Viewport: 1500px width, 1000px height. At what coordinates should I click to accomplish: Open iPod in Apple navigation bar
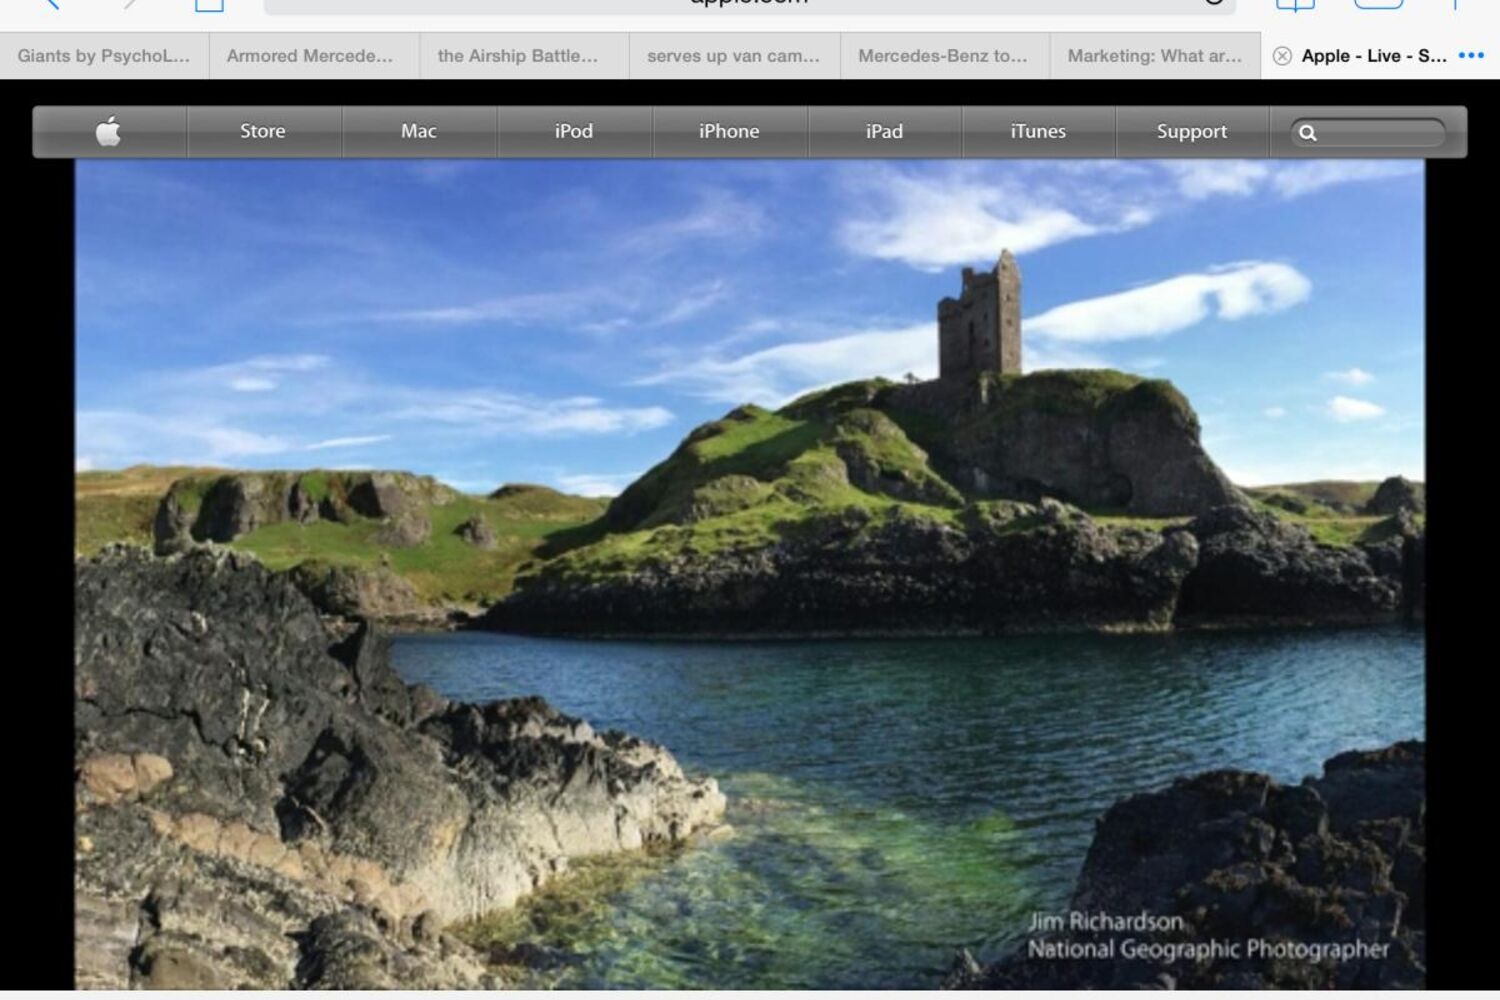(574, 131)
